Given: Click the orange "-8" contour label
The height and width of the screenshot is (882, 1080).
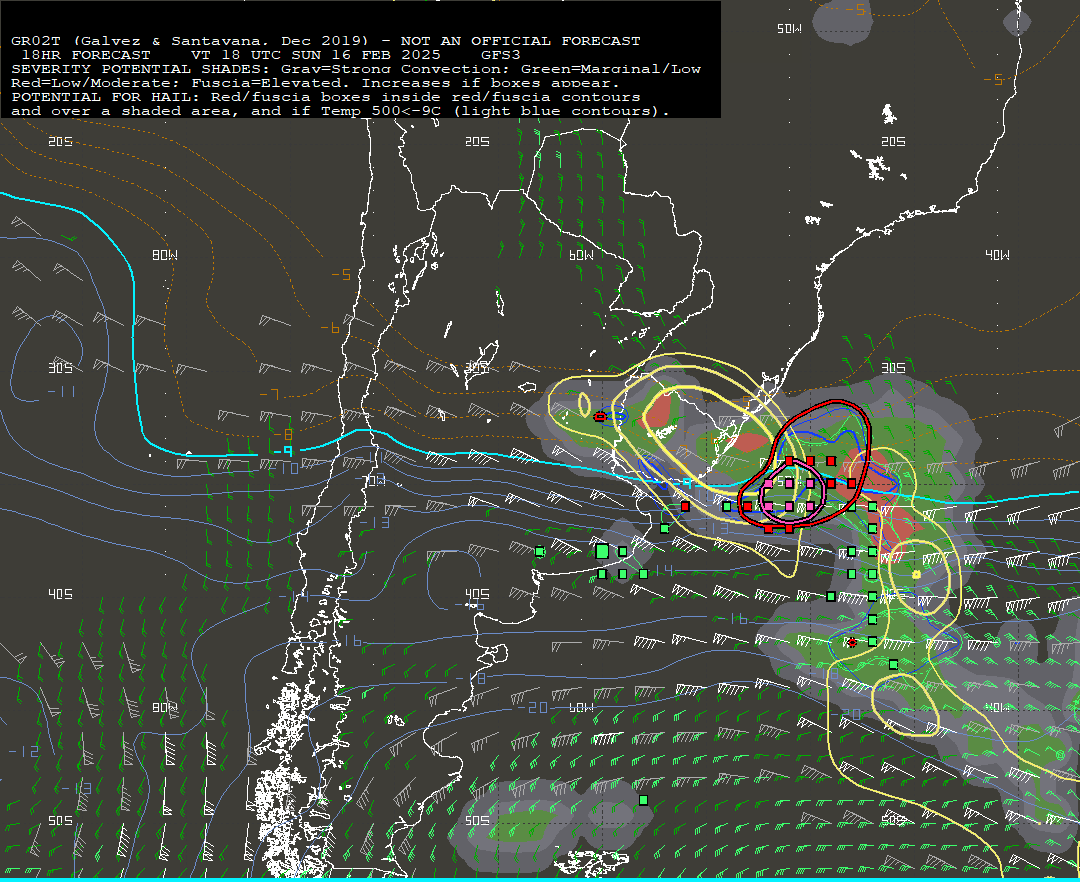Looking at the screenshot, I should coord(283,434).
